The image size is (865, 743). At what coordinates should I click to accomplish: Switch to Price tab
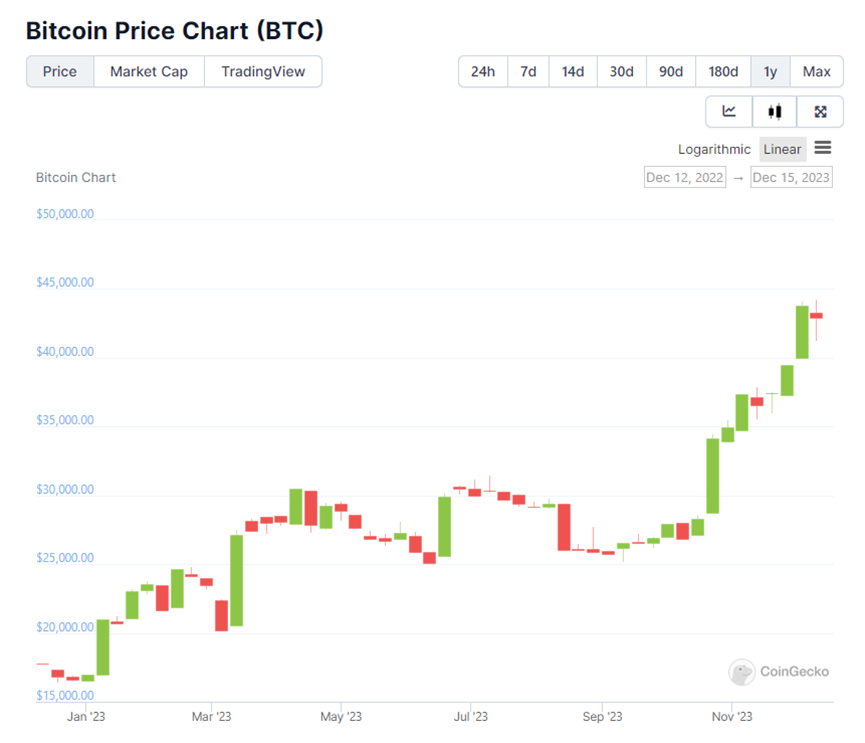click(x=60, y=72)
